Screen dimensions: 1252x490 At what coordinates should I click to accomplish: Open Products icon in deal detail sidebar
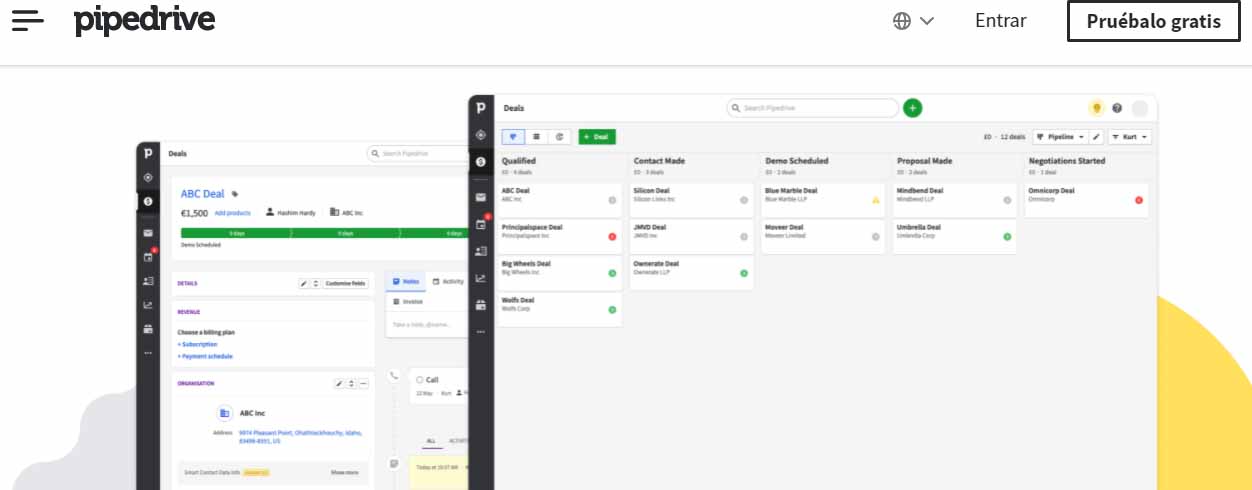pos(148,329)
